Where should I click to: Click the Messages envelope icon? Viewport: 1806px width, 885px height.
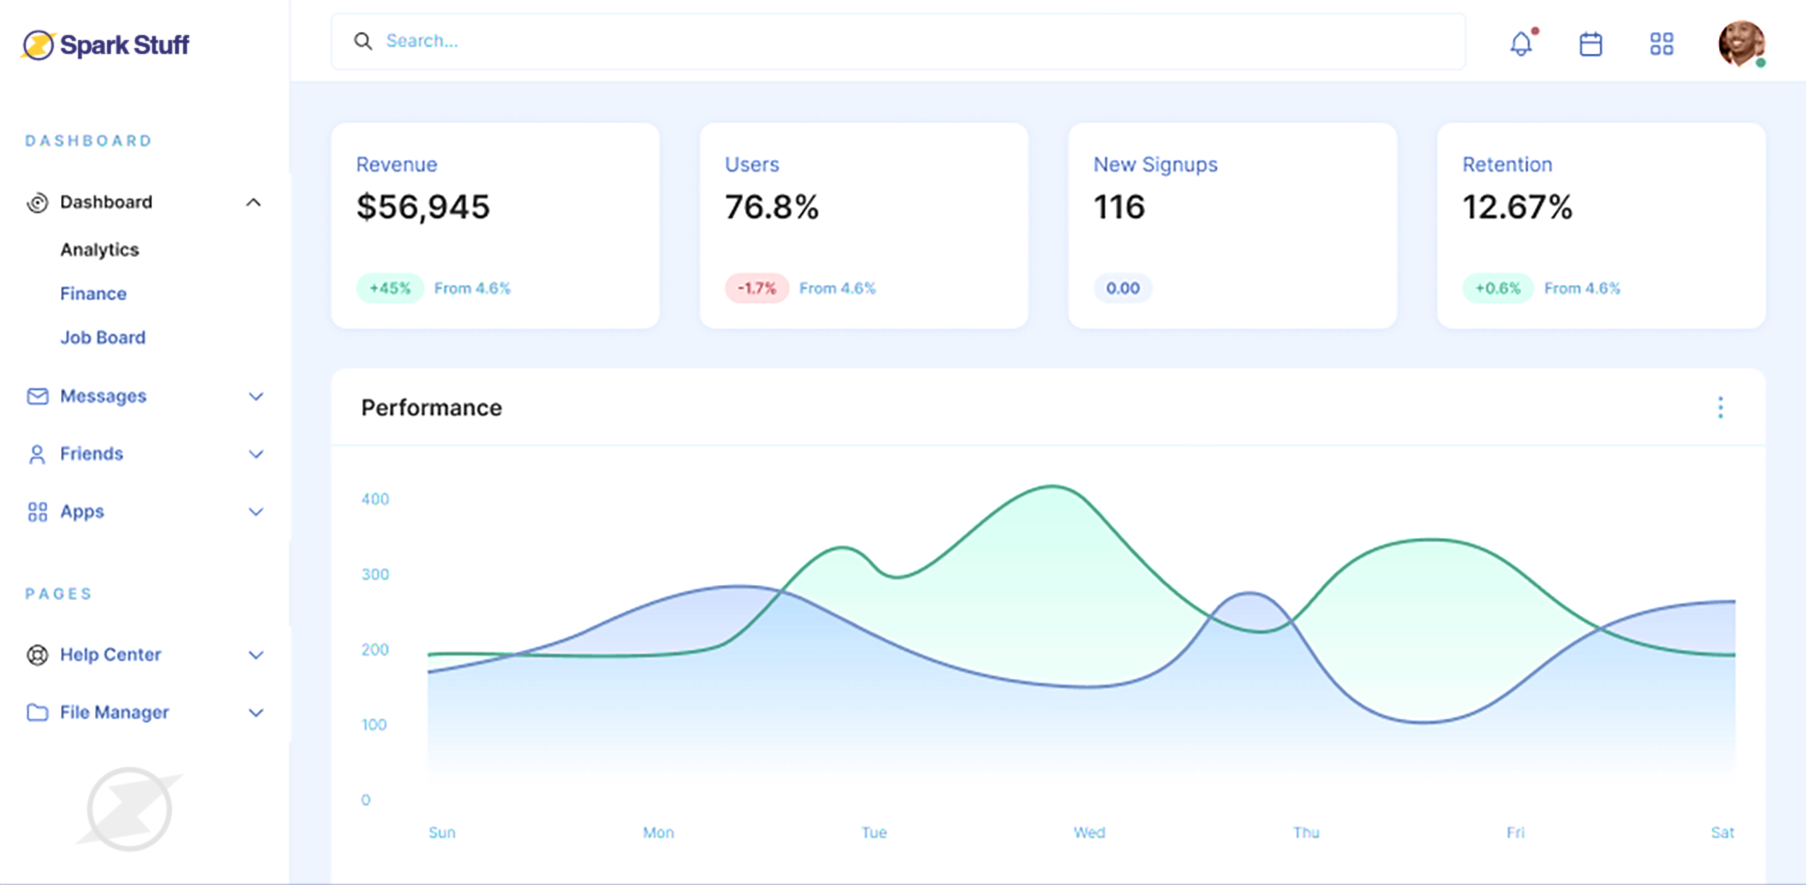[x=37, y=396]
